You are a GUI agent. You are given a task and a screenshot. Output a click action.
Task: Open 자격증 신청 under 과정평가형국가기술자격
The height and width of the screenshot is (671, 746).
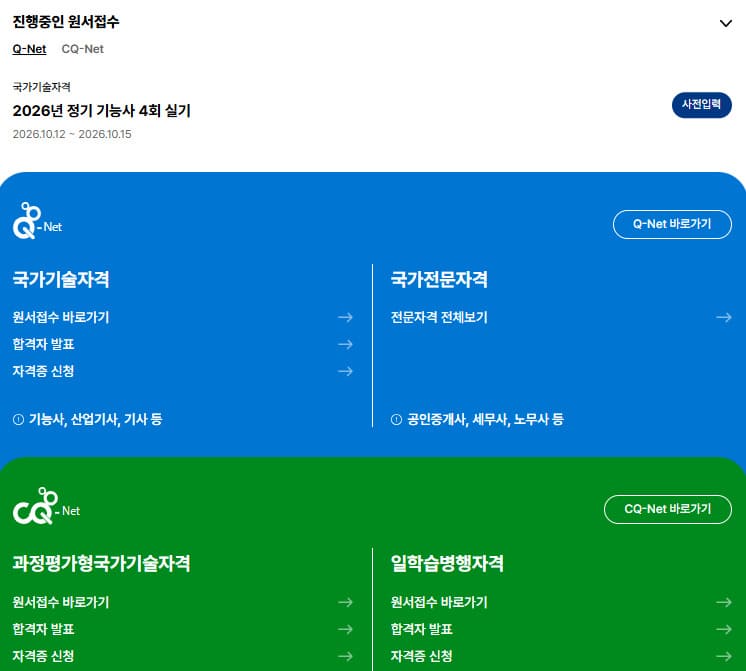click(x=43, y=656)
